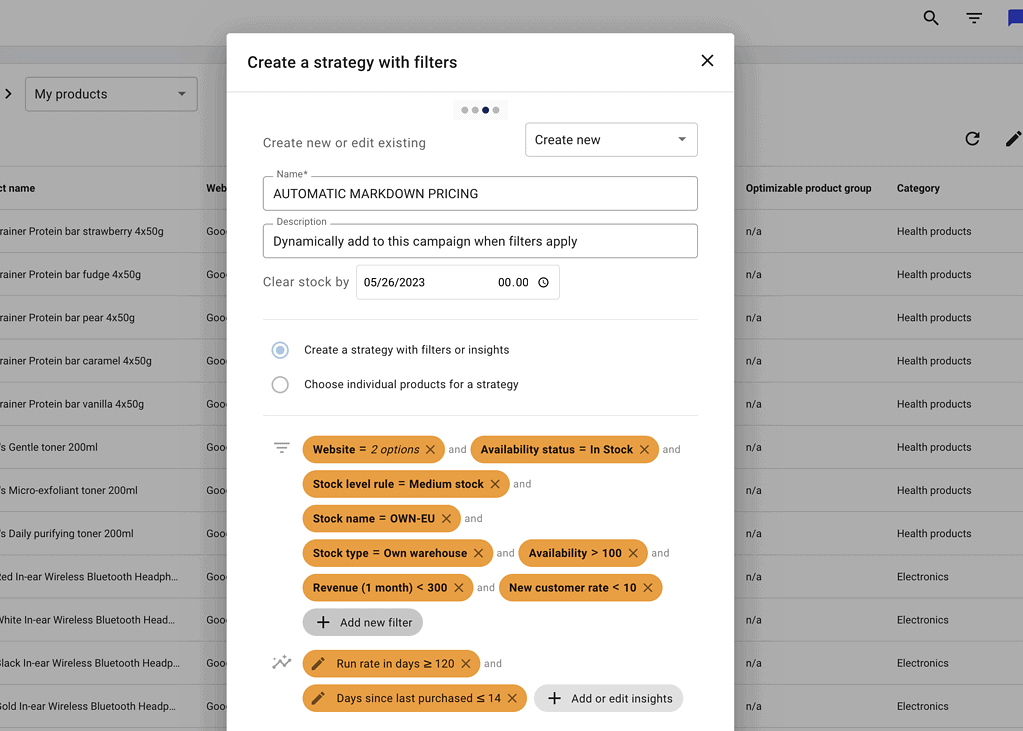This screenshot has height=731, width=1023.
Task: Open the Create new dropdown
Action: (611, 140)
